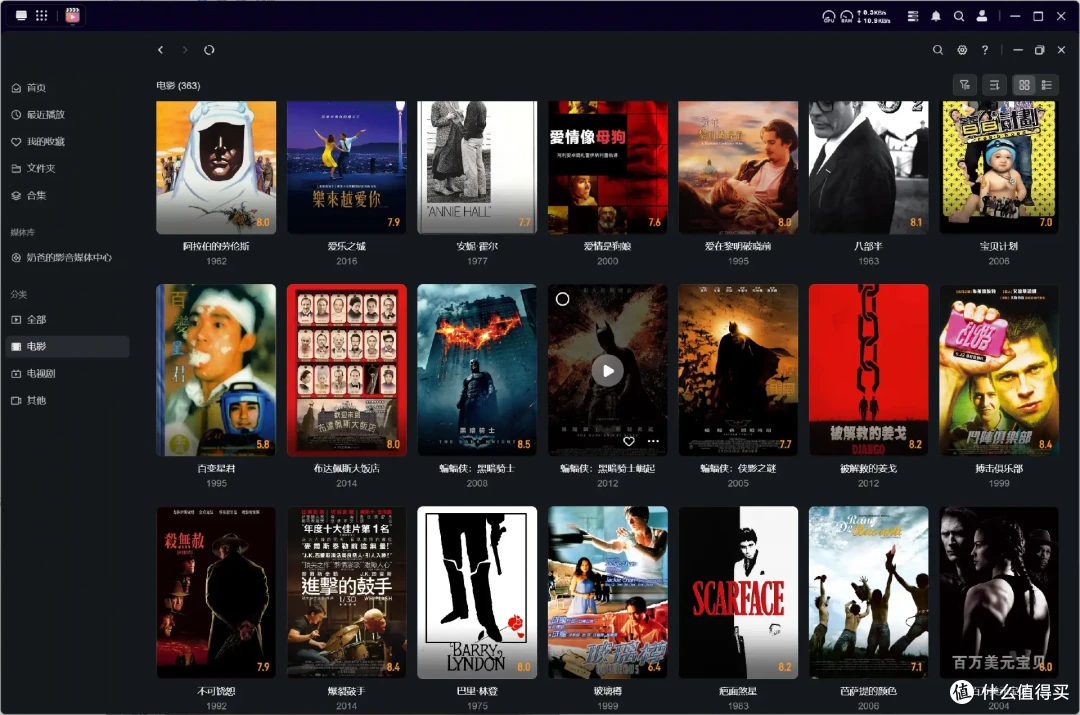Open the desktop icon in the top bar
This screenshot has width=1080, height=715.
(21, 15)
